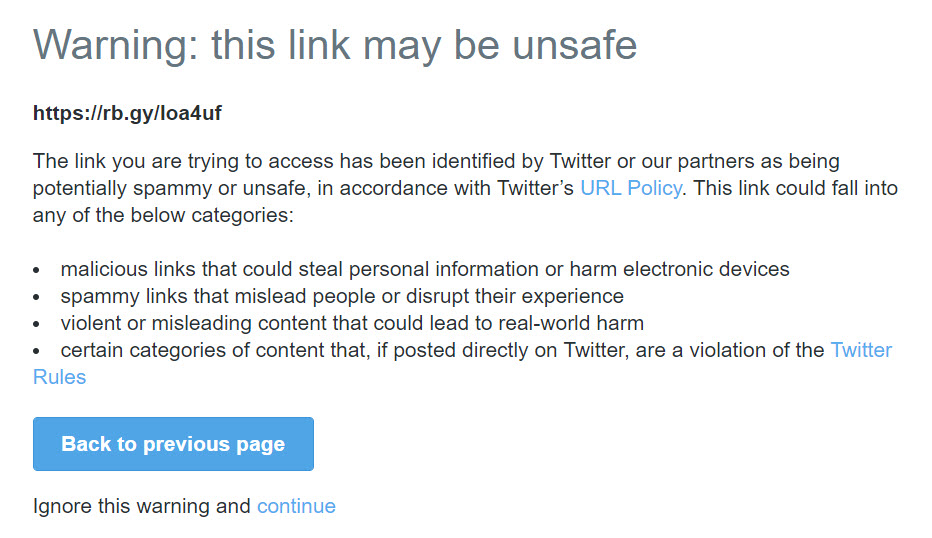Click the Back to previous page button
Viewport: 932px width, 538px height.
coord(173,444)
